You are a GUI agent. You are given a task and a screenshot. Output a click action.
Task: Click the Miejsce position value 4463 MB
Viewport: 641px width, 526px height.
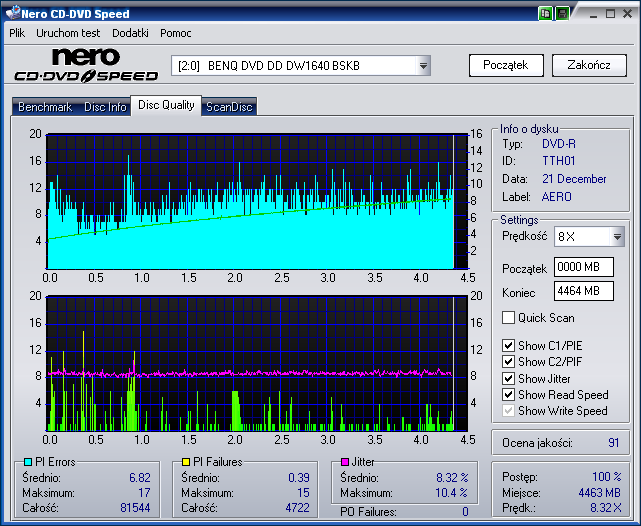pos(599,492)
